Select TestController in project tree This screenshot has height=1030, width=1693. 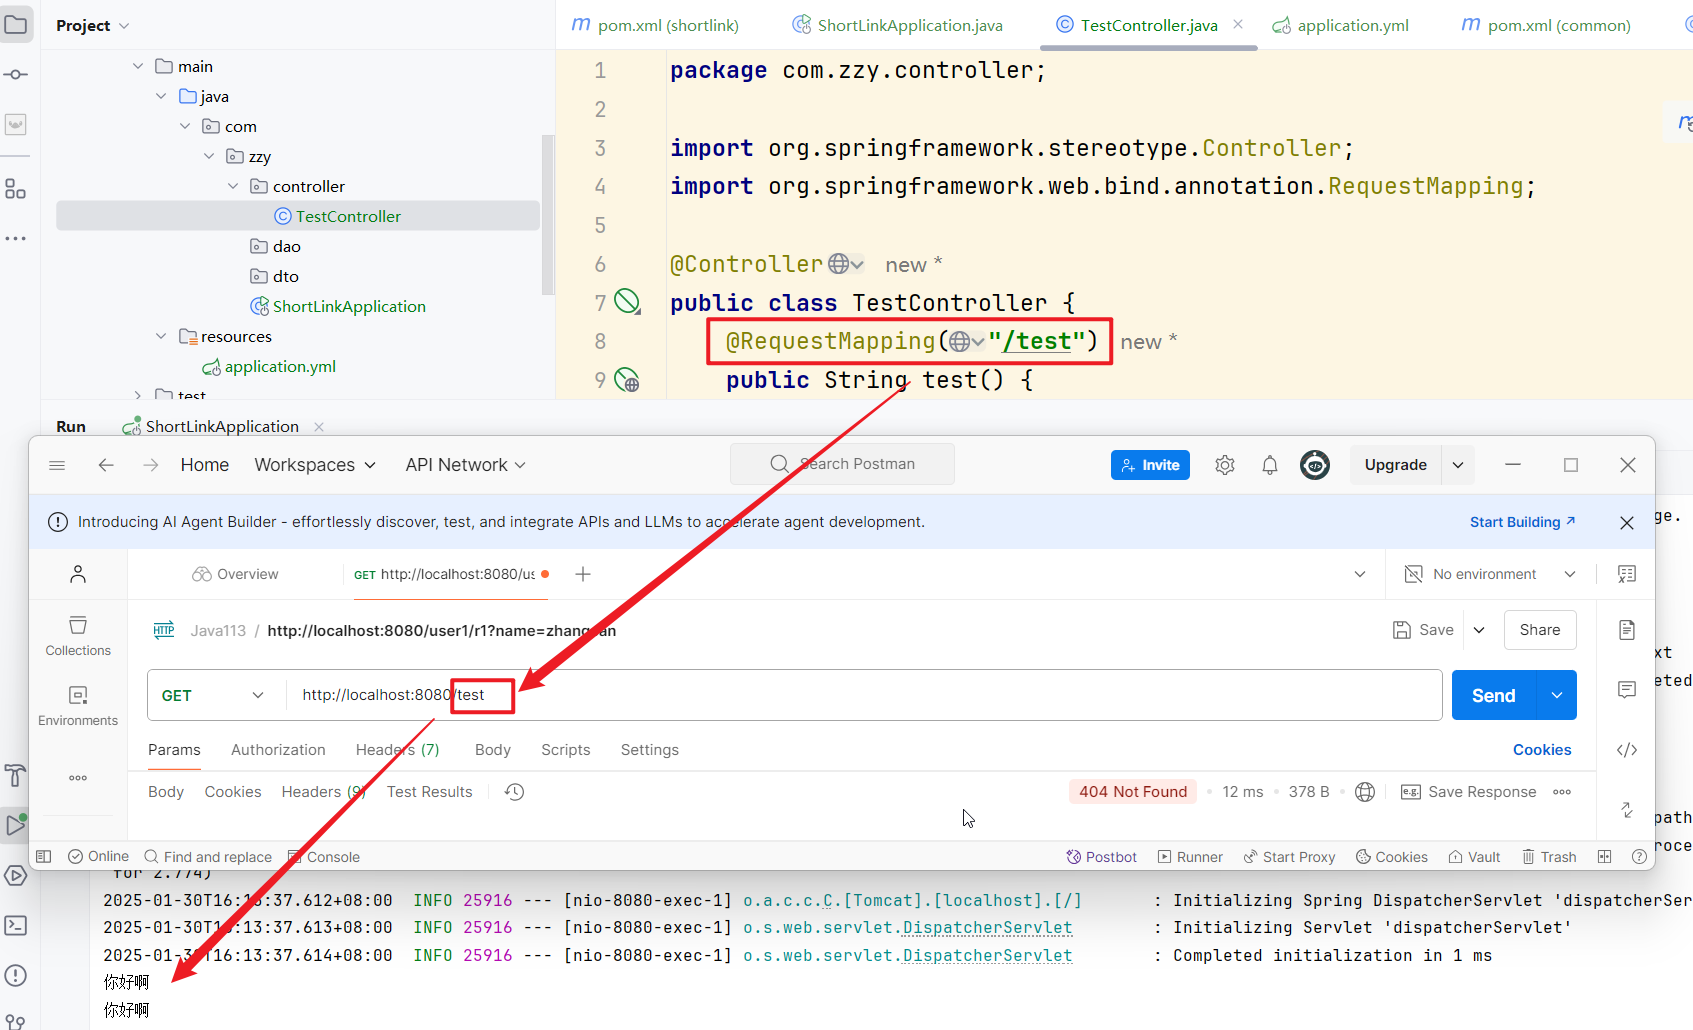[298, 216]
